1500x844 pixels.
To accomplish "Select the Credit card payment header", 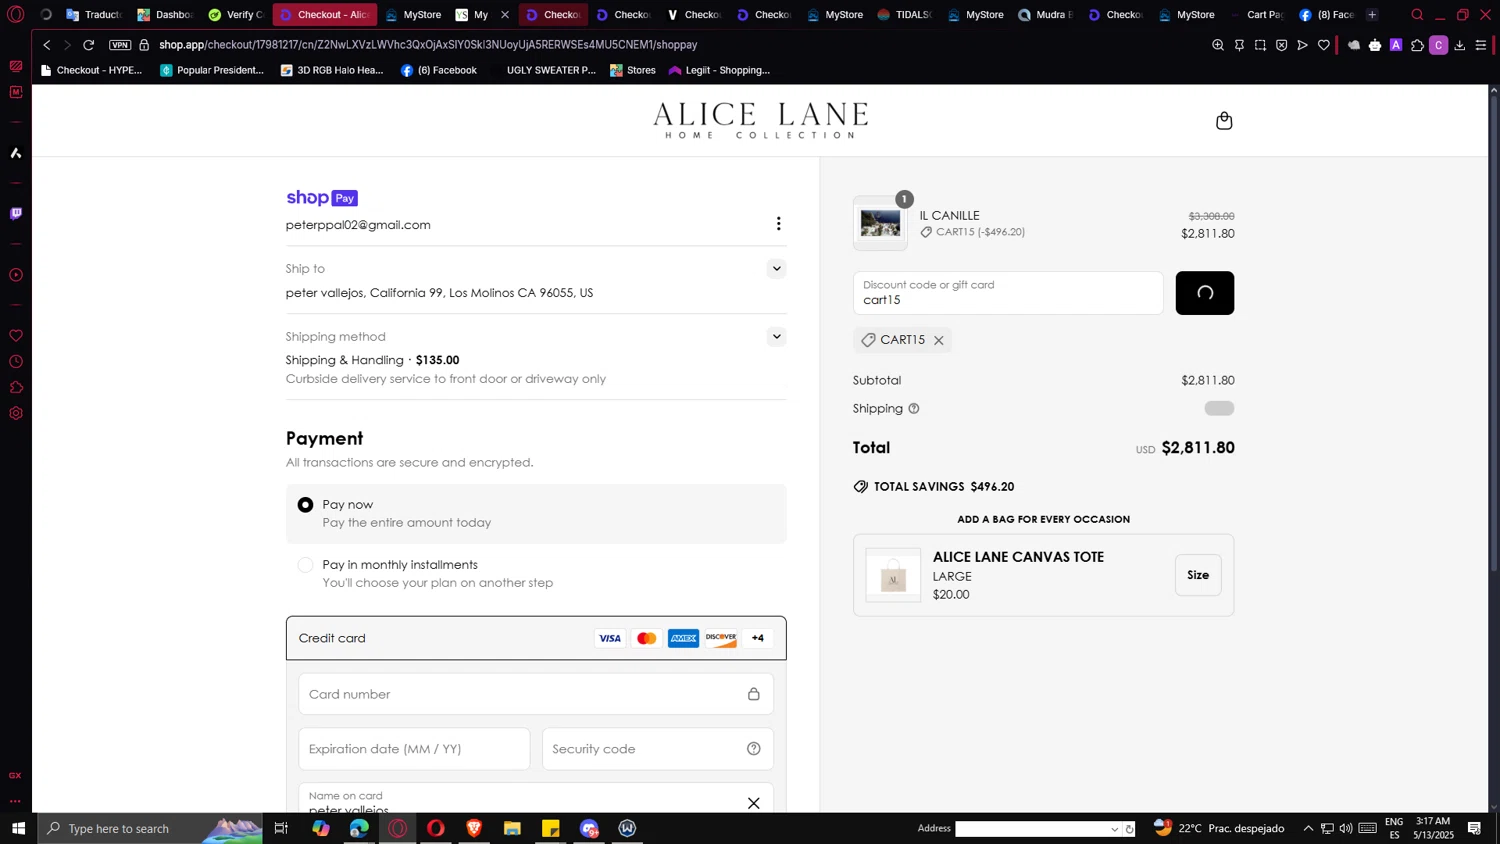I will click(536, 638).
